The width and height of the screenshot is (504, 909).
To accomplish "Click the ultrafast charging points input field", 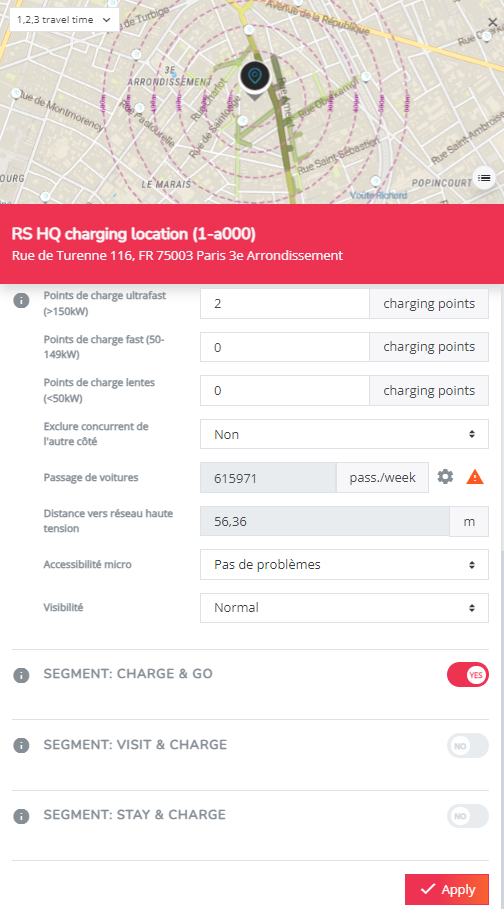I will coord(285,304).
